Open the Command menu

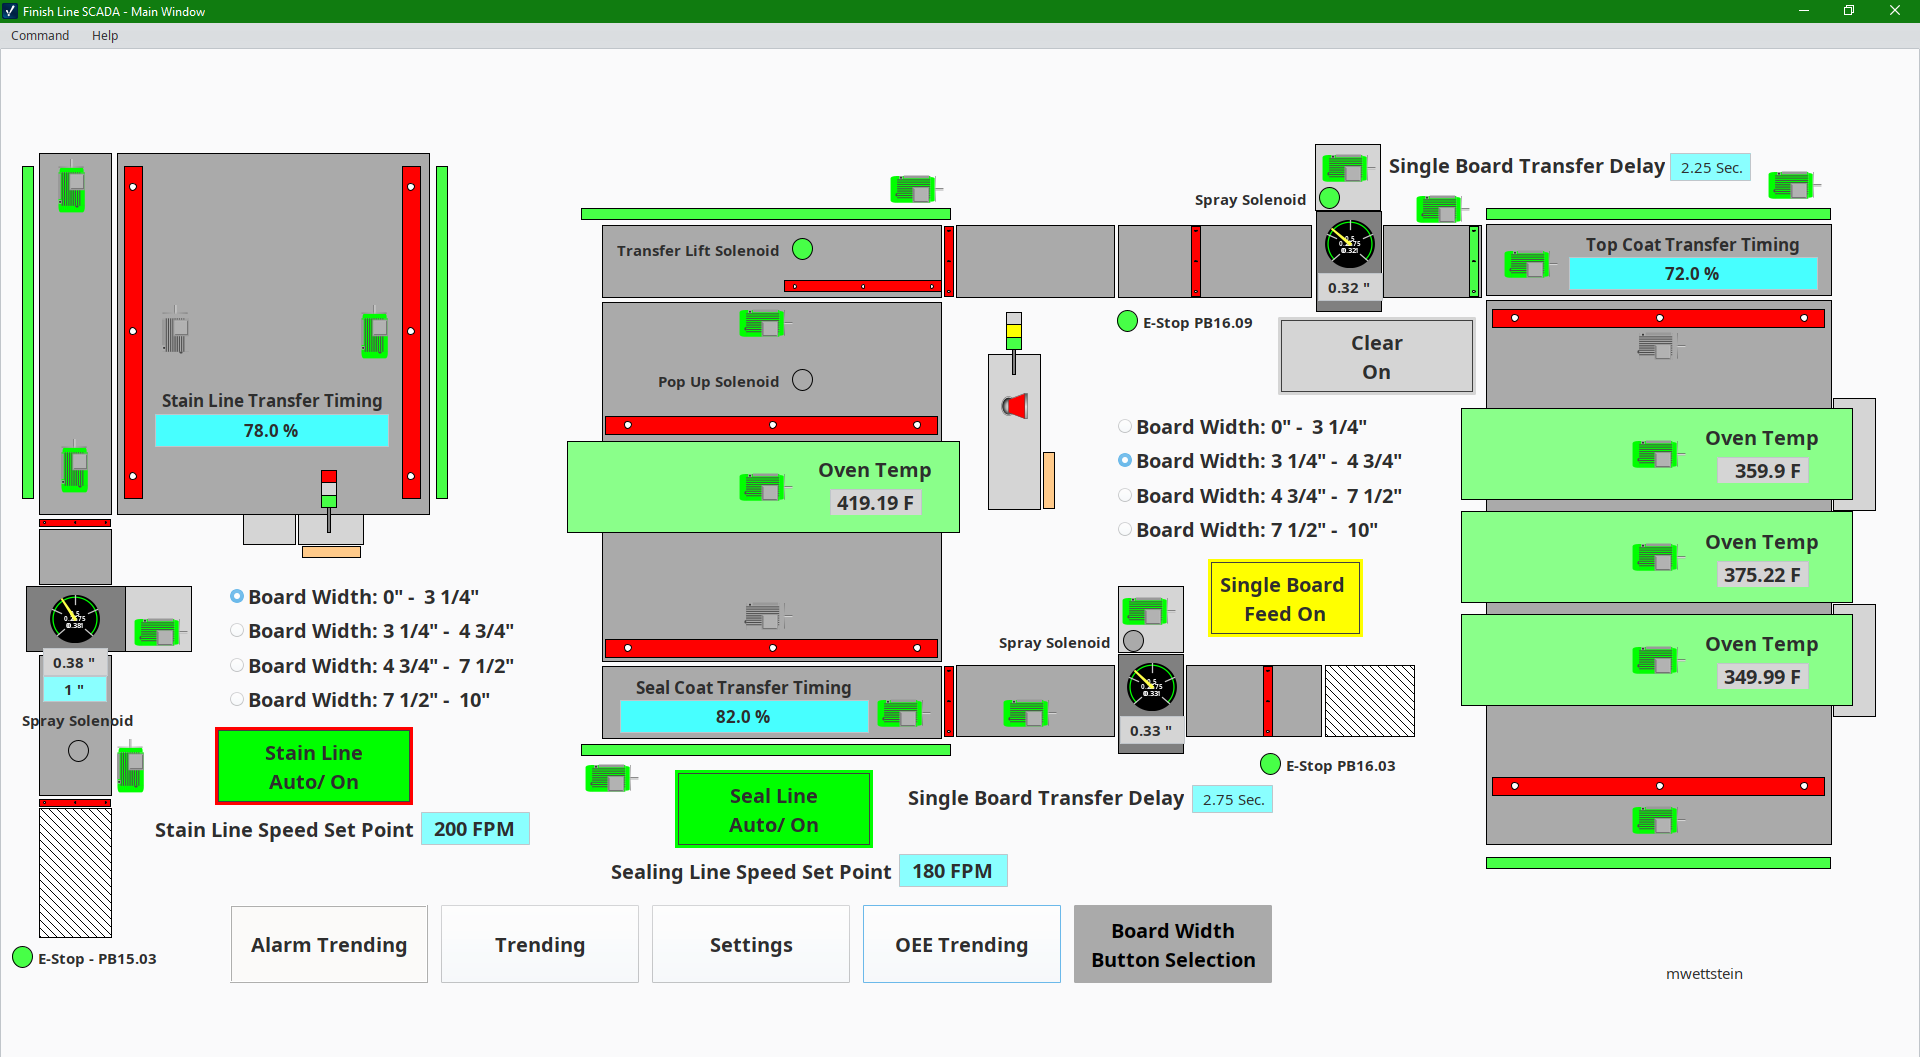pos(39,35)
